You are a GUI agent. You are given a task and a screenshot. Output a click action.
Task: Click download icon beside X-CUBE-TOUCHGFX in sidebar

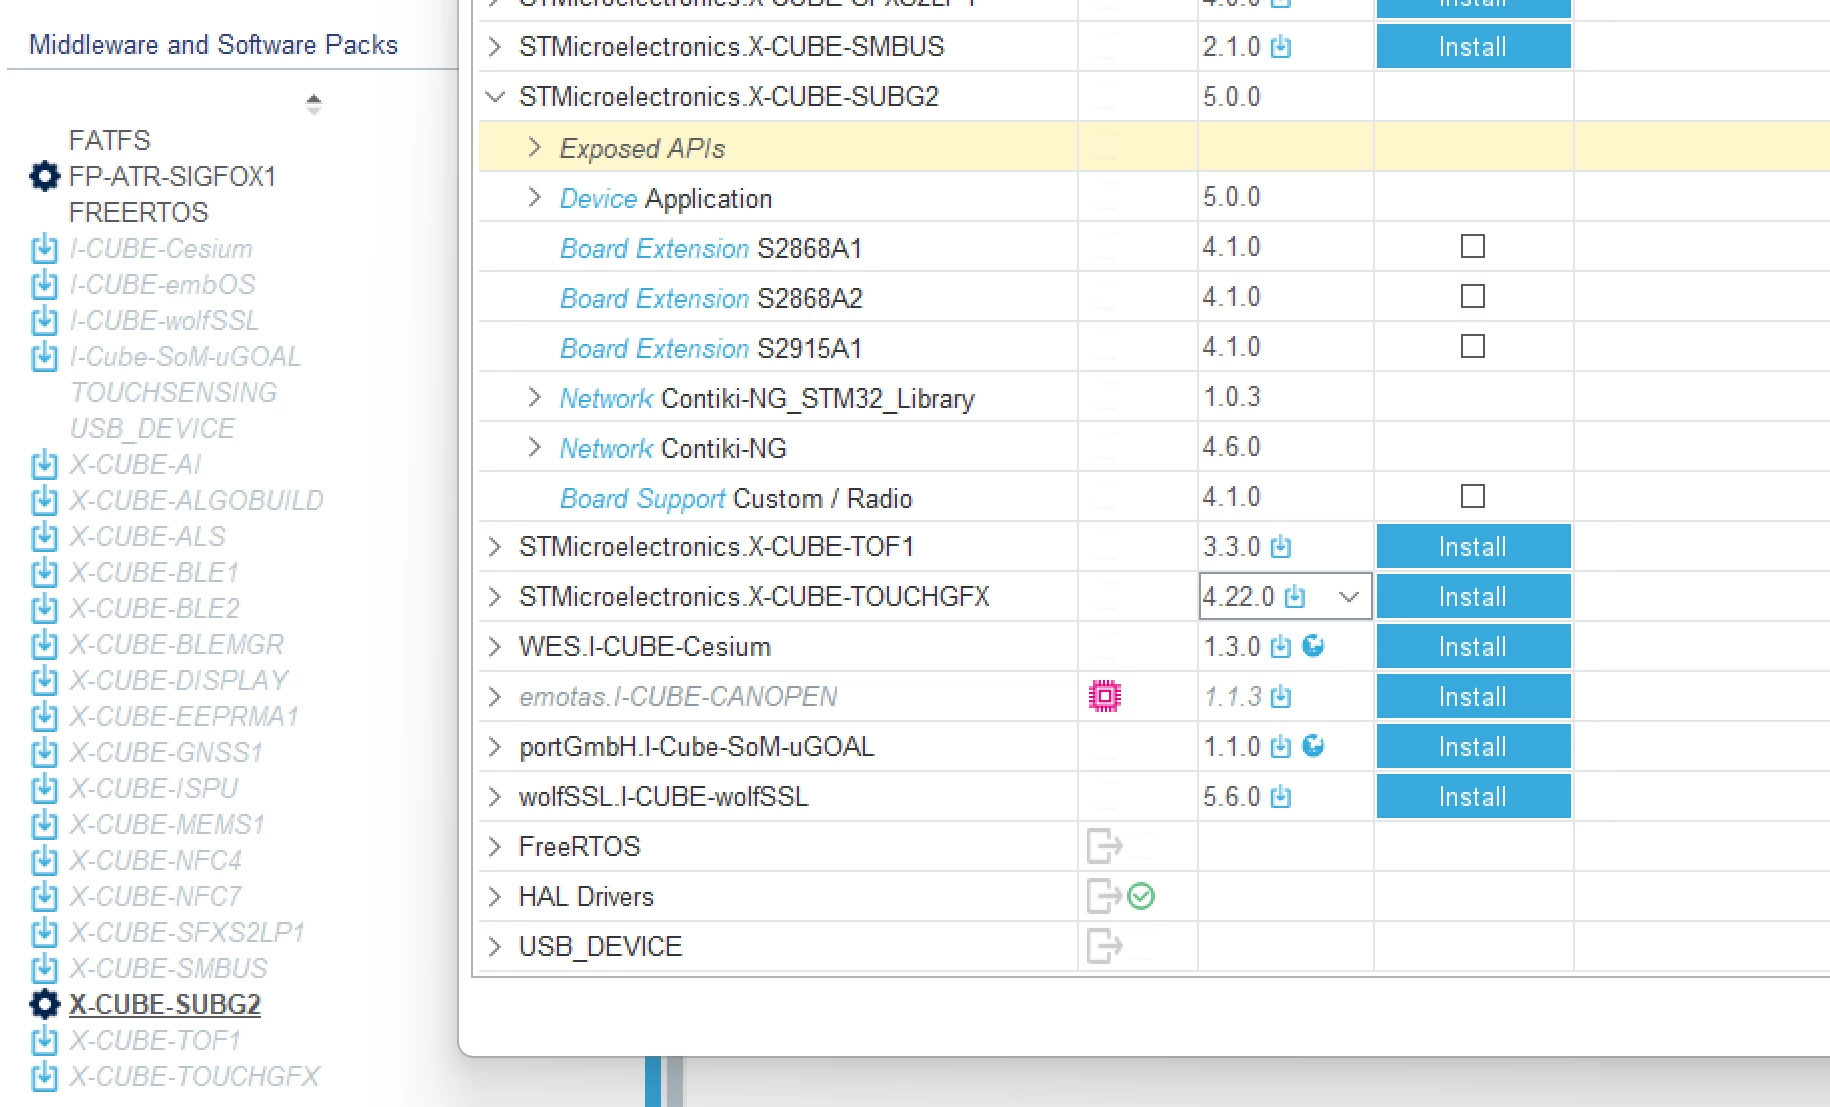[44, 1076]
